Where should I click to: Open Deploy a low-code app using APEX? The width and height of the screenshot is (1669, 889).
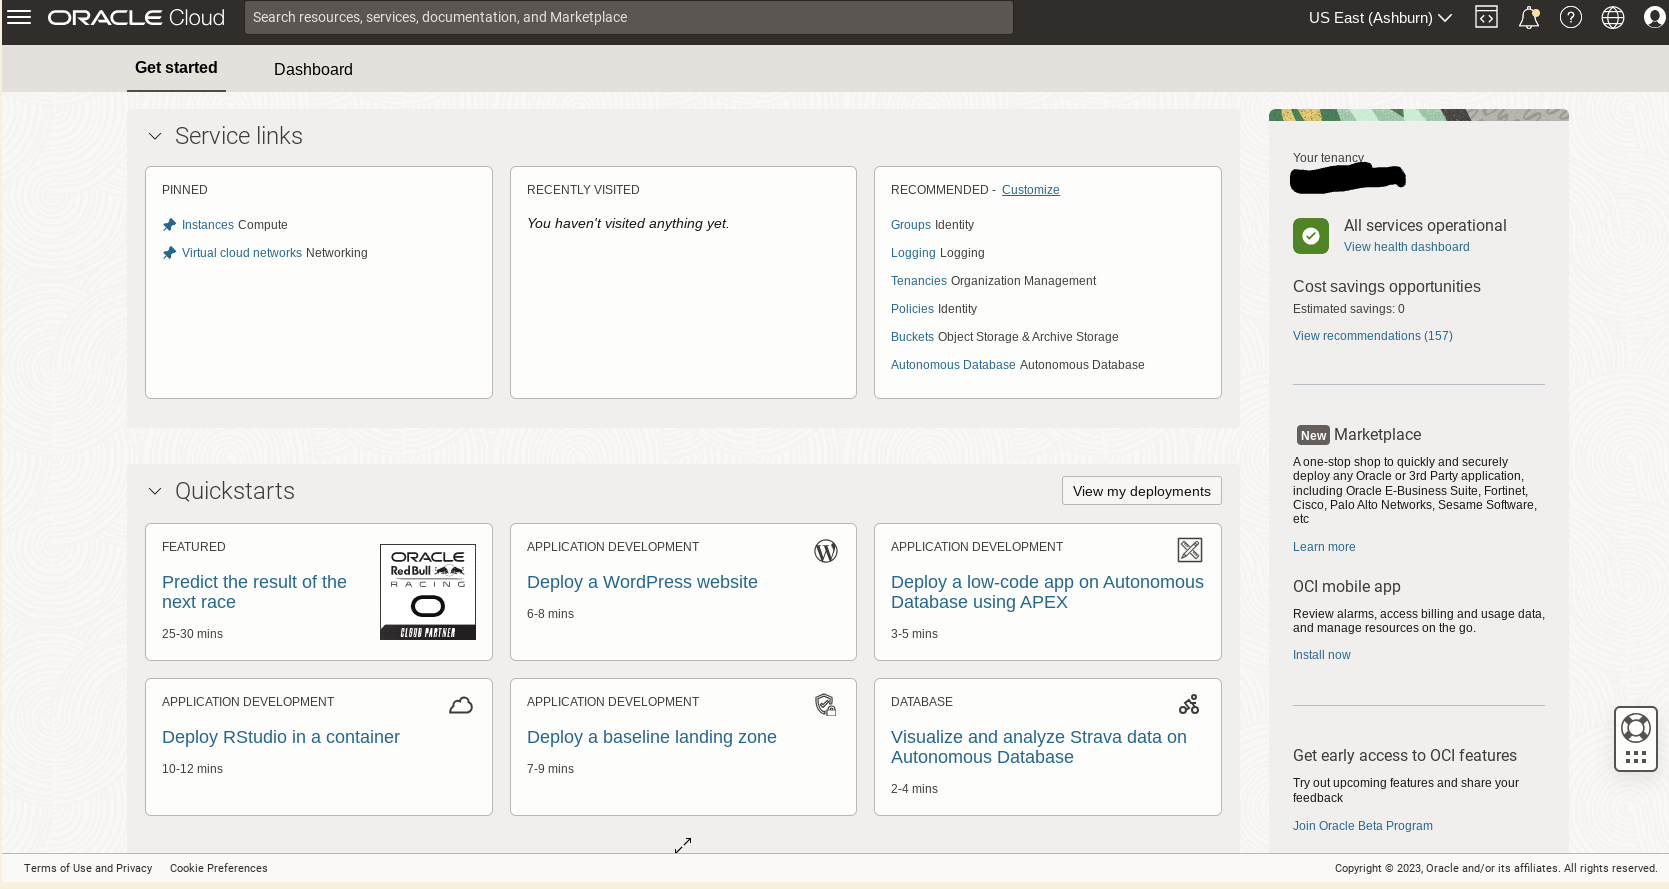click(x=1047, y=592)
